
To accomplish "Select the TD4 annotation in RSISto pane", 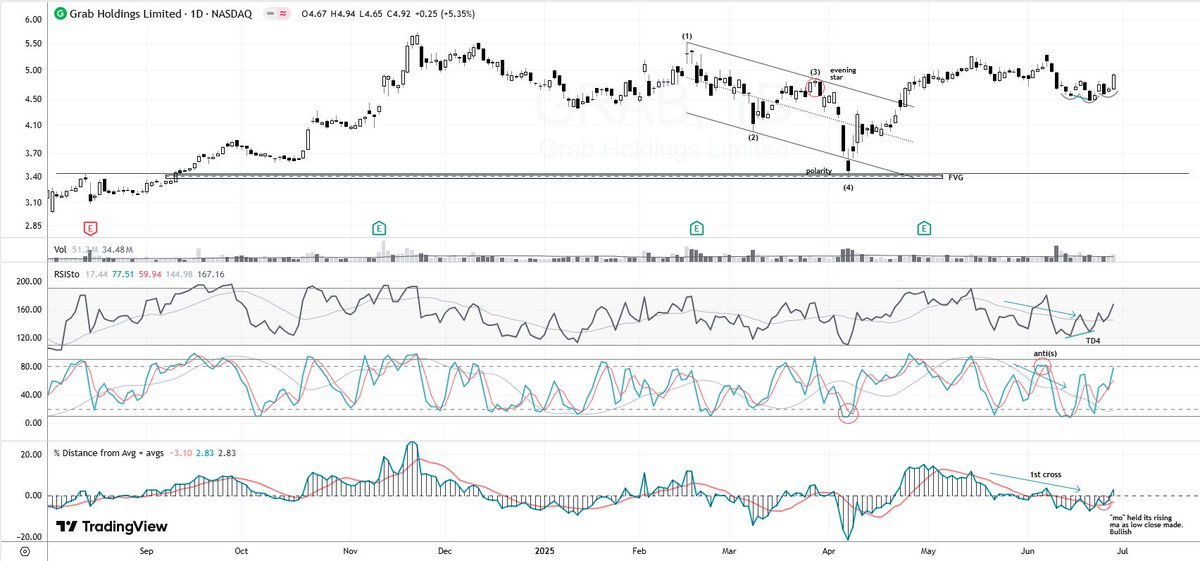I will [x=1091, y=342].
